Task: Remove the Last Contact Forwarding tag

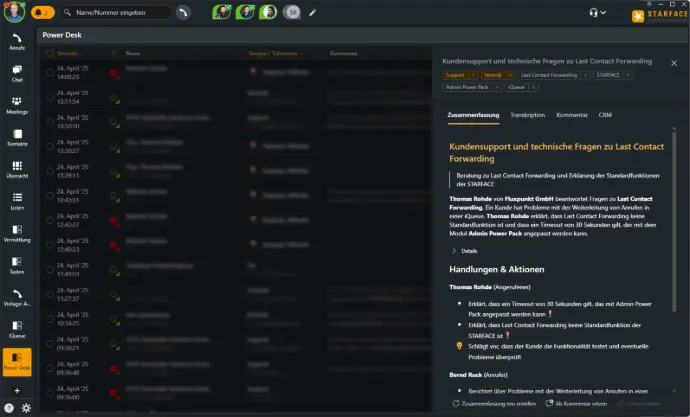Action: coord(585,75)
